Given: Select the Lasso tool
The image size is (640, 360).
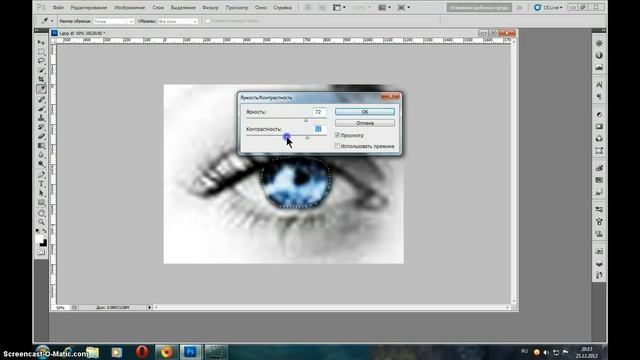Looking at the screenshot, I should click(41, 61).
